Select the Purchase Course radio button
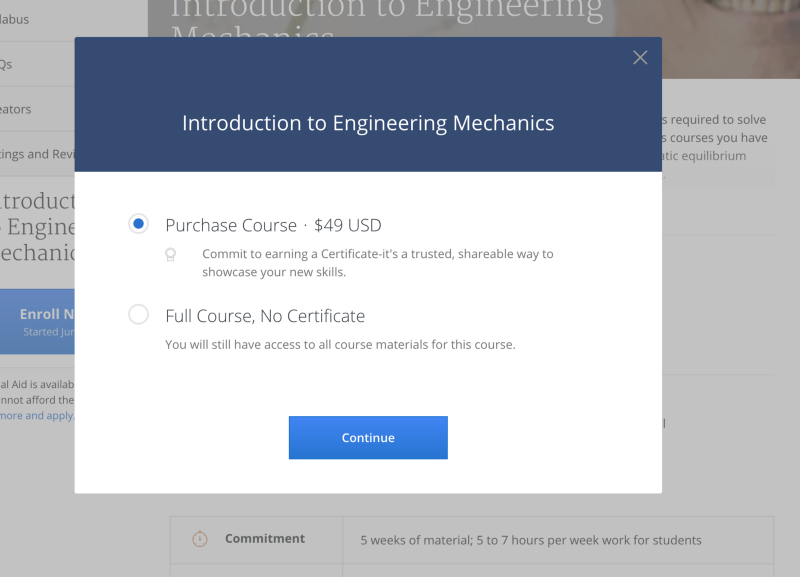 (x=139, y=224)
